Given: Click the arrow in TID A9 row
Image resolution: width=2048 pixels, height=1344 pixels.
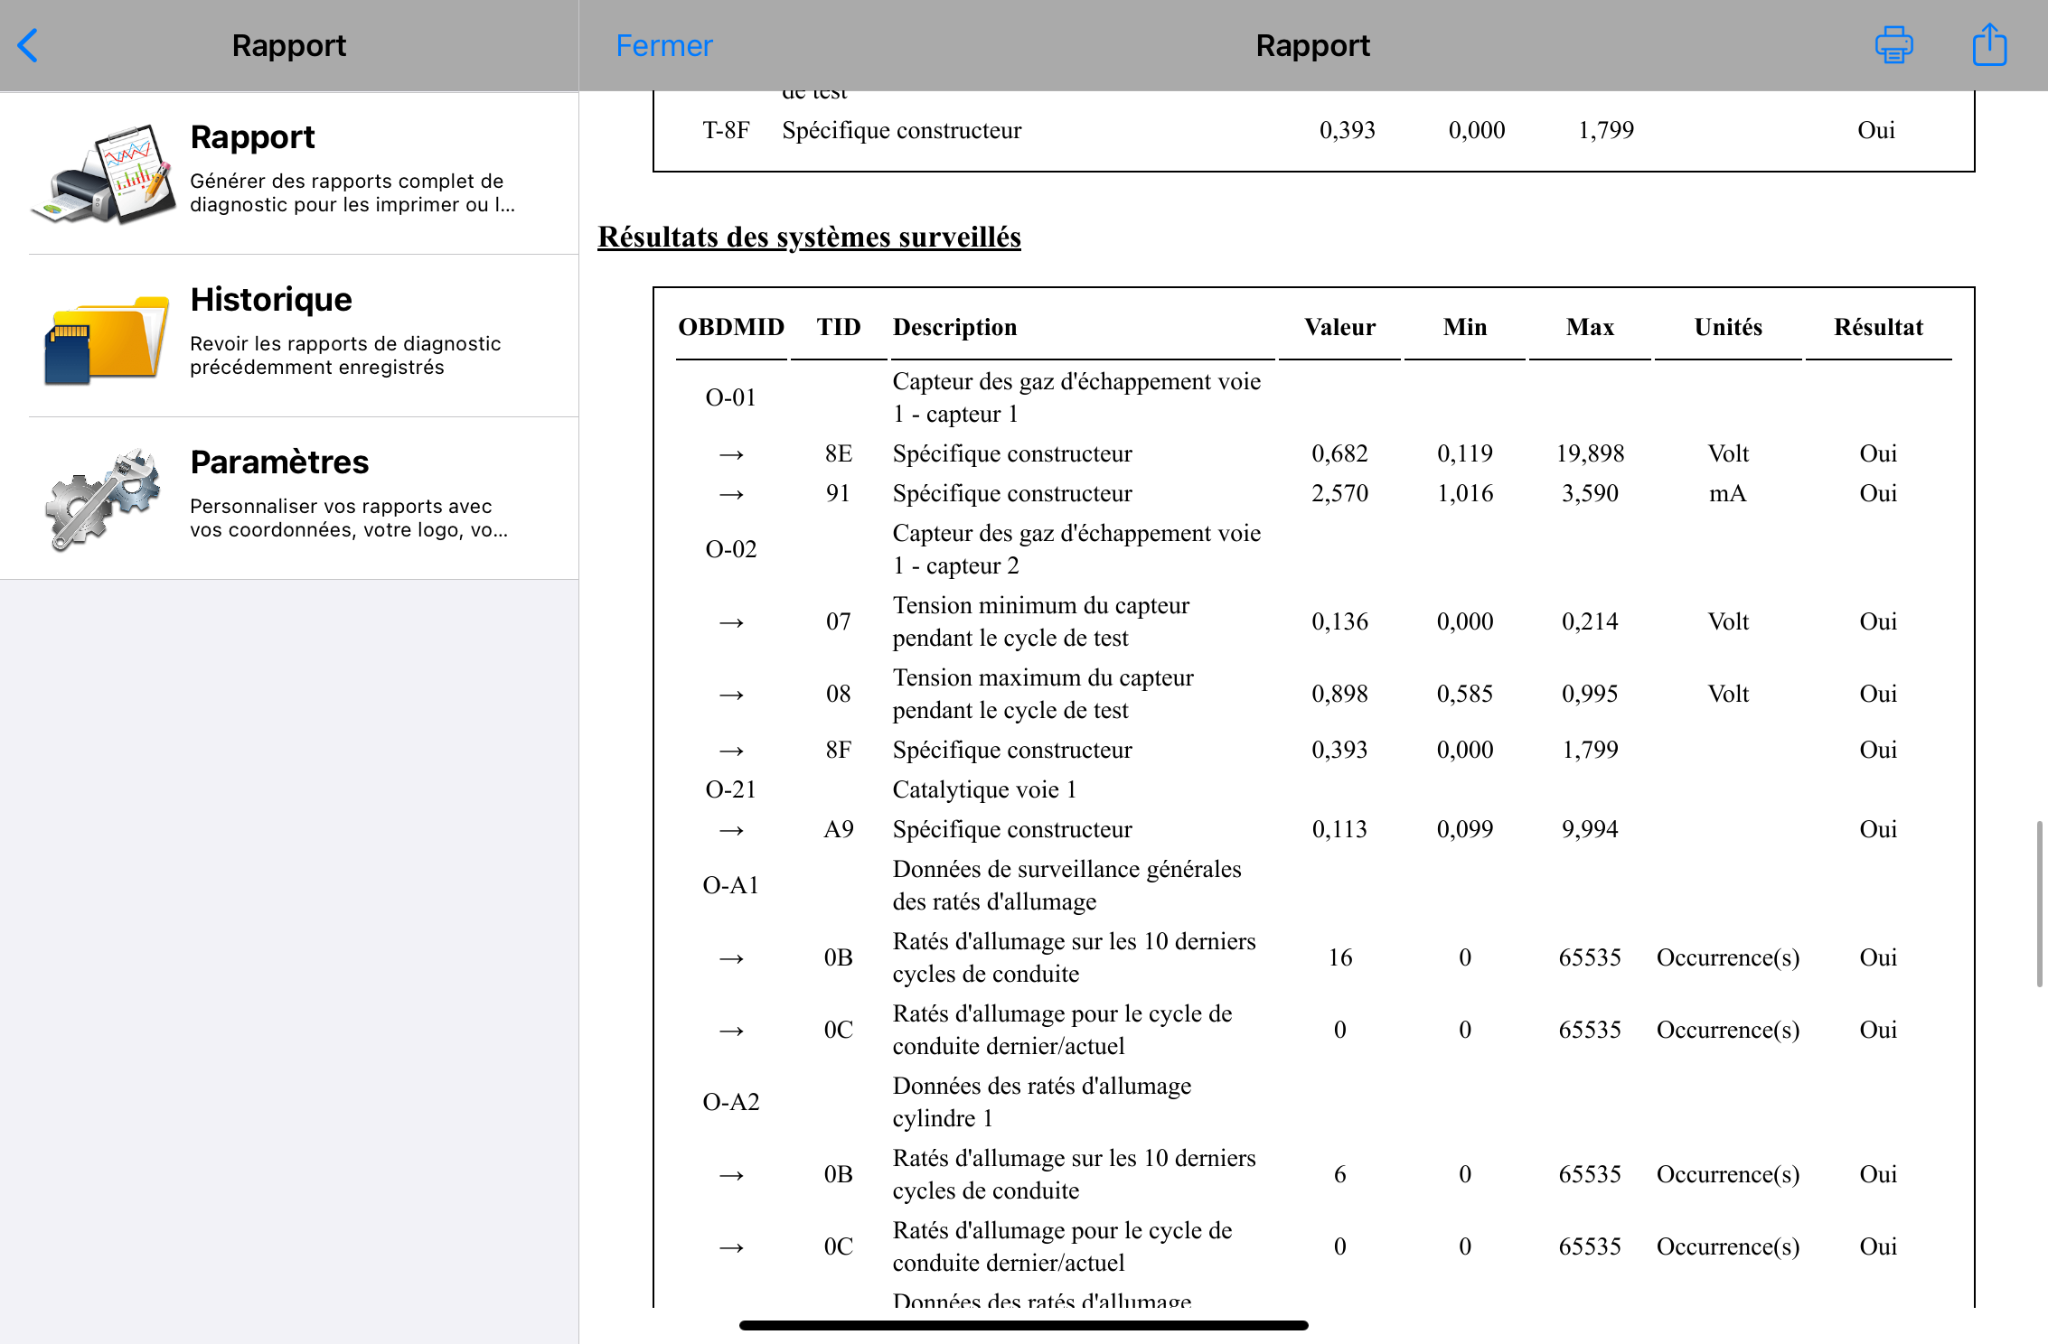Looking at the screenshot, I should [731, 830].
